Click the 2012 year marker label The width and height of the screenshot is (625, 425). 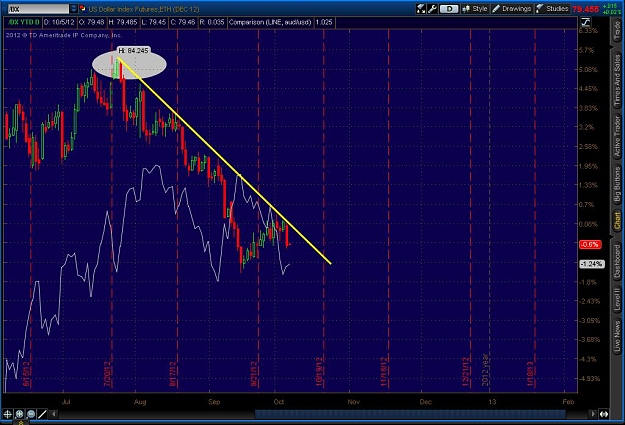pyautogui.click(x=485, y=370)
